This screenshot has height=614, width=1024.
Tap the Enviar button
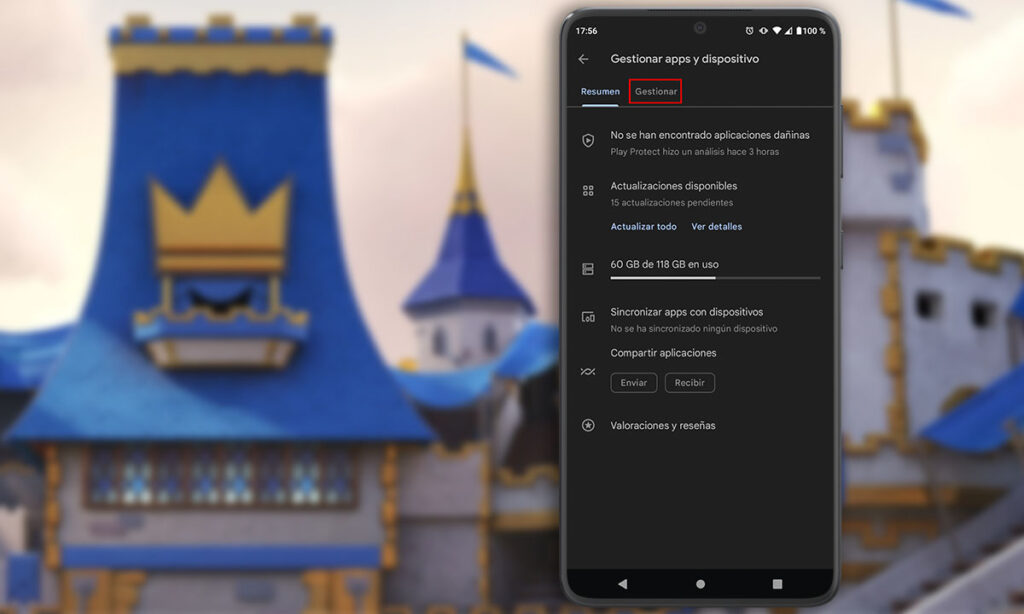[633, 383]
